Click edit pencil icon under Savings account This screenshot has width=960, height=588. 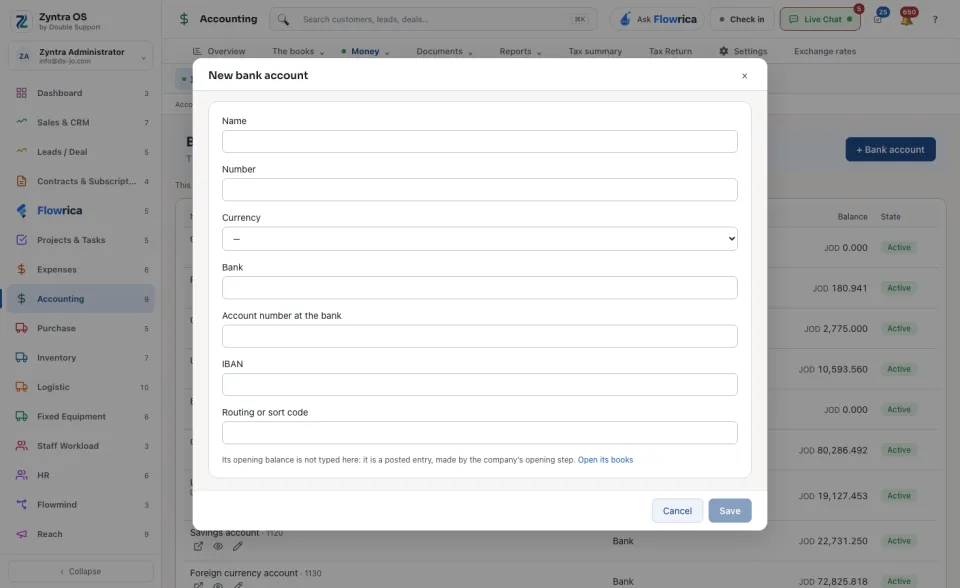point(238,546)
